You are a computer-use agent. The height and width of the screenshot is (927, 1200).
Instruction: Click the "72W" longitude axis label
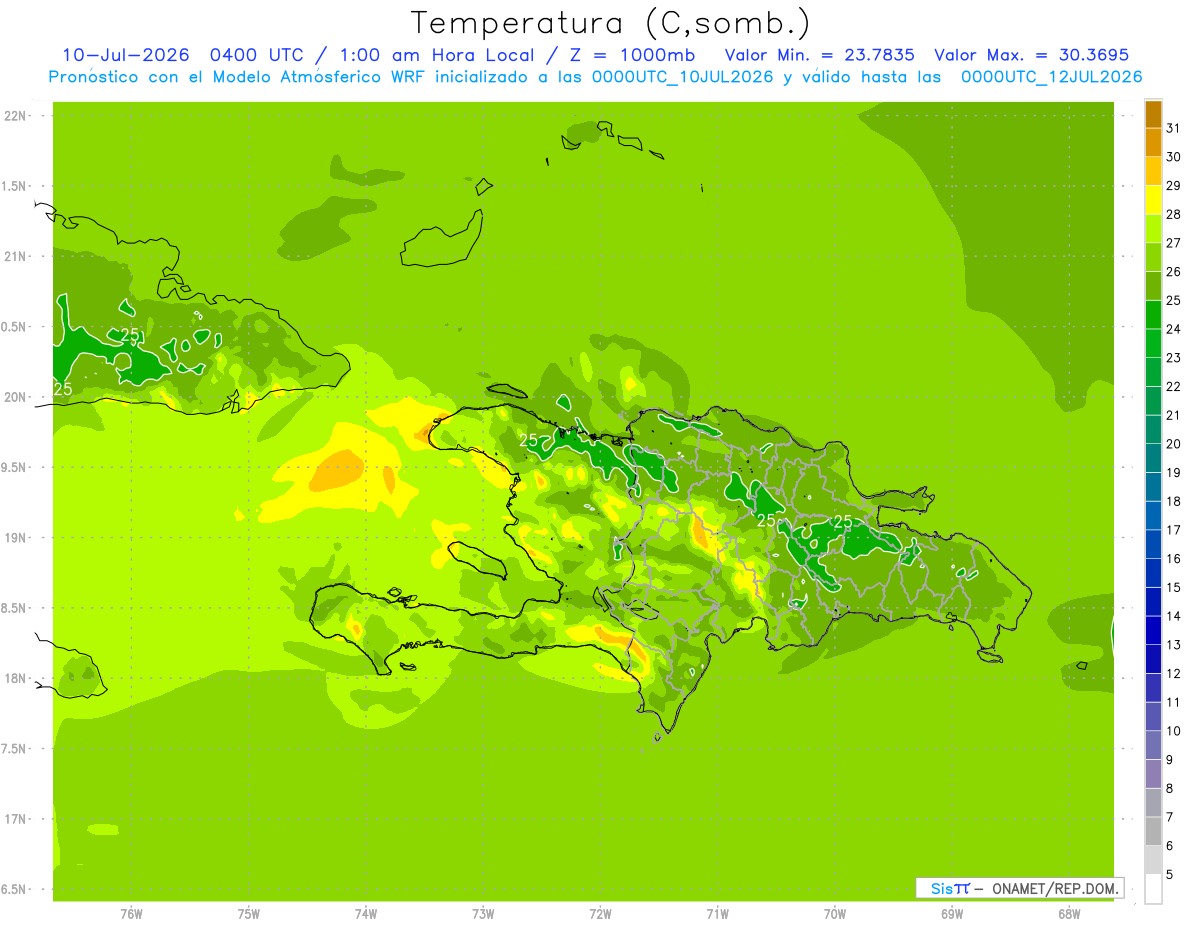tap(600, 914)
